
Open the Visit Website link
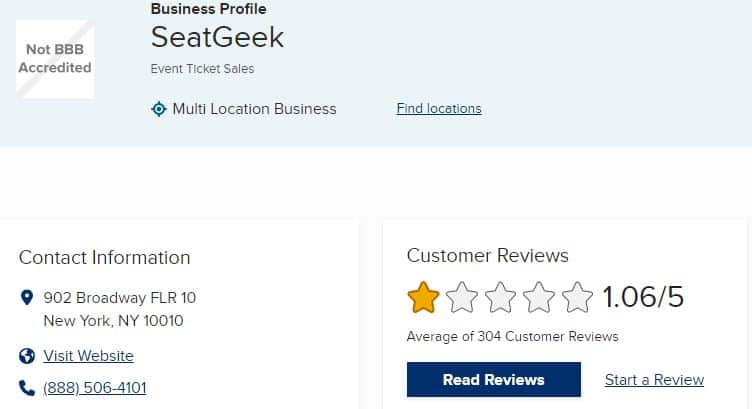point(89,356)
